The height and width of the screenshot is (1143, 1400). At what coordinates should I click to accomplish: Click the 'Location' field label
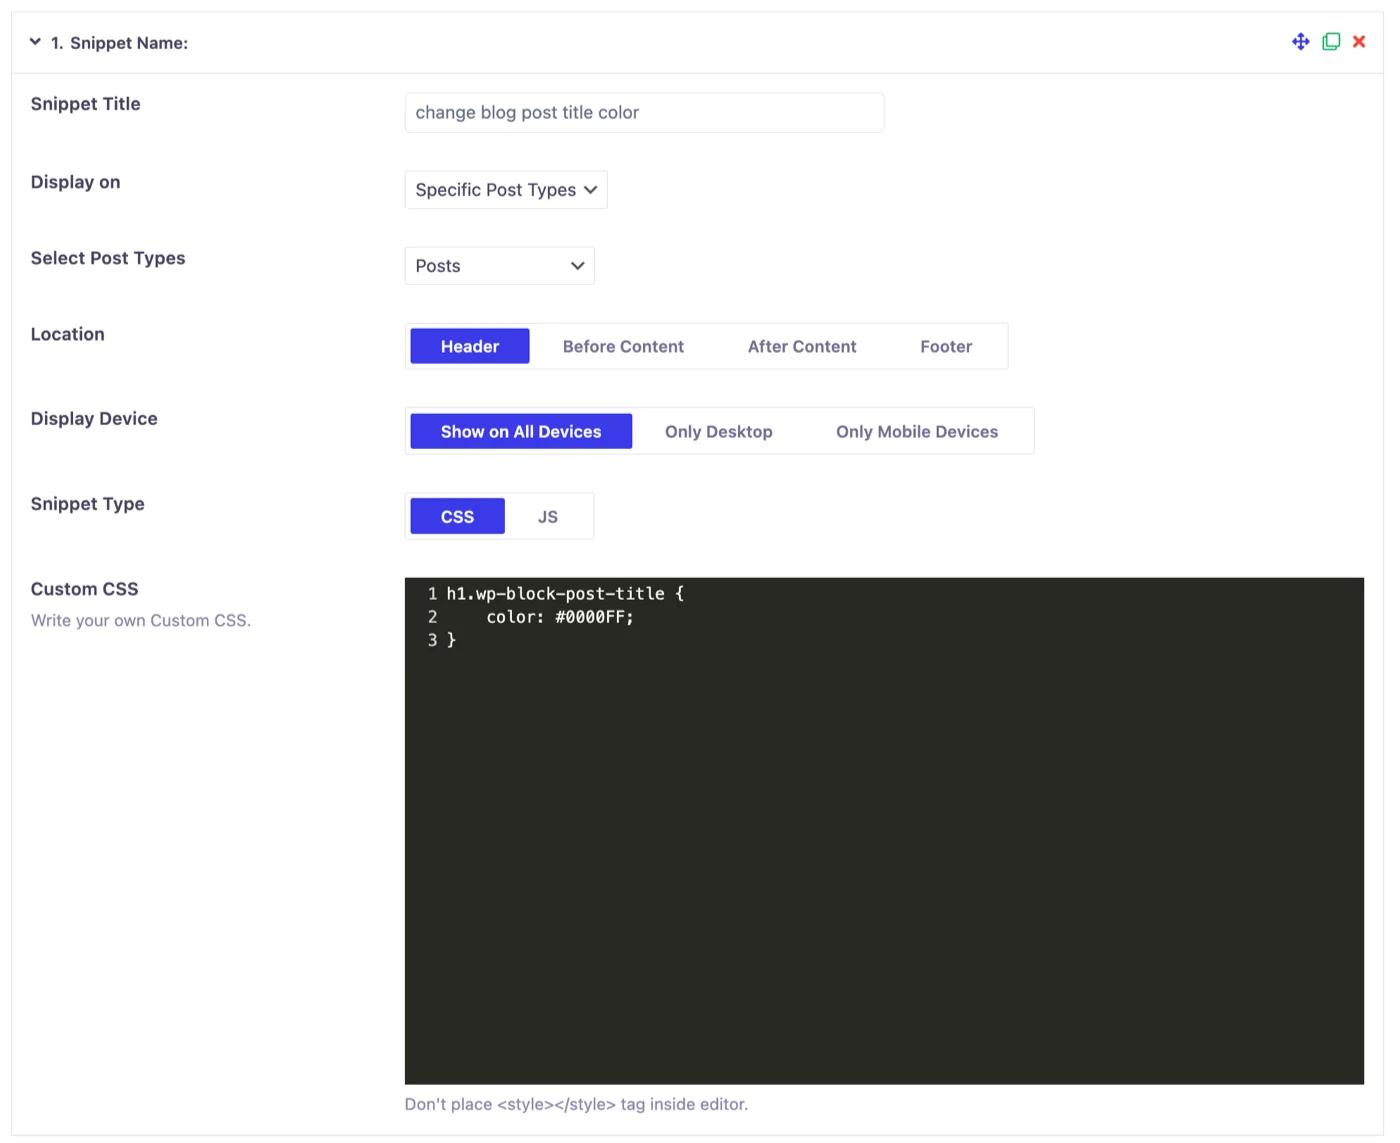(x=68, y=334)
